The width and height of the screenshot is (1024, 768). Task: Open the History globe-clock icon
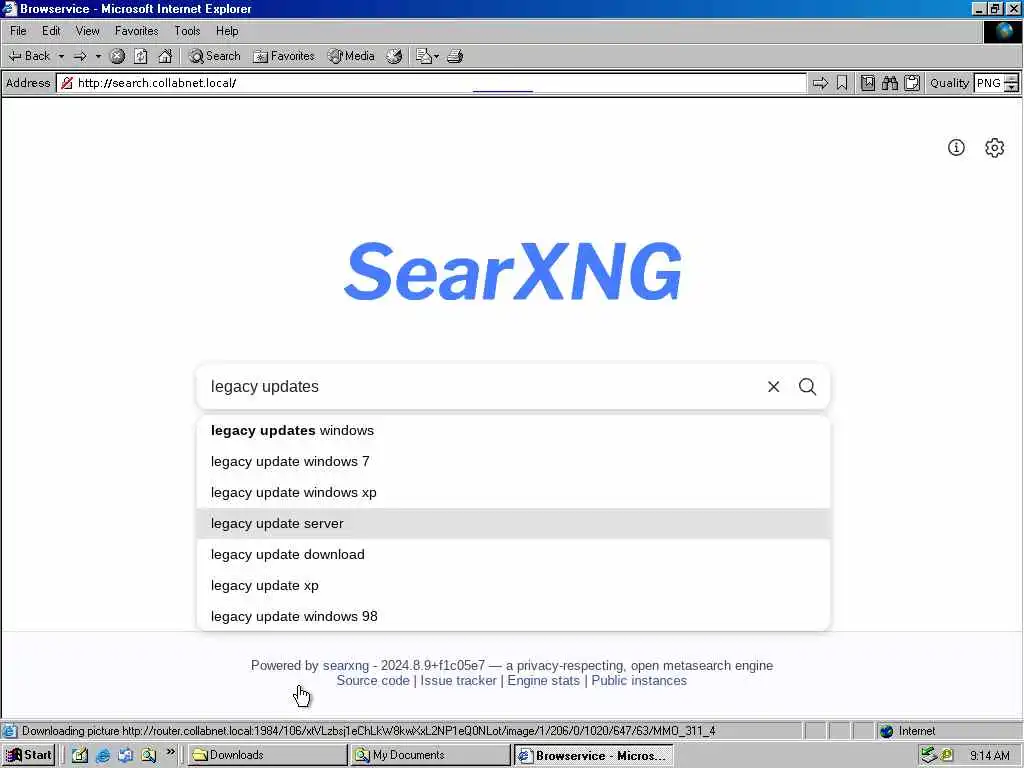394,56
